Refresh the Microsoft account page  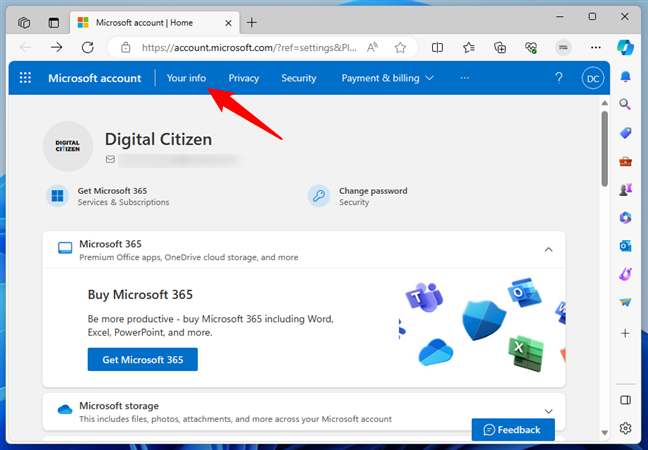(x=88, y=48)
